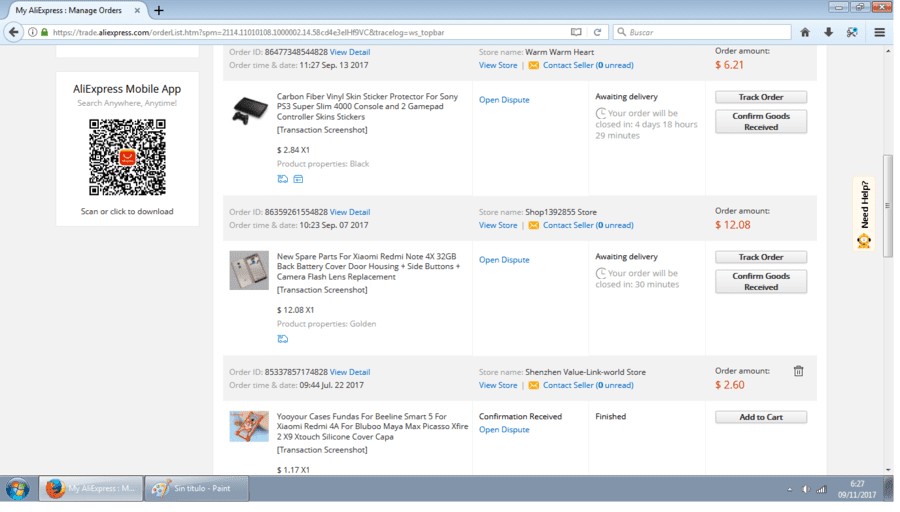900x512 pixels.
Task: Click the AliExpress app QR code
Action: click(127, 157)
